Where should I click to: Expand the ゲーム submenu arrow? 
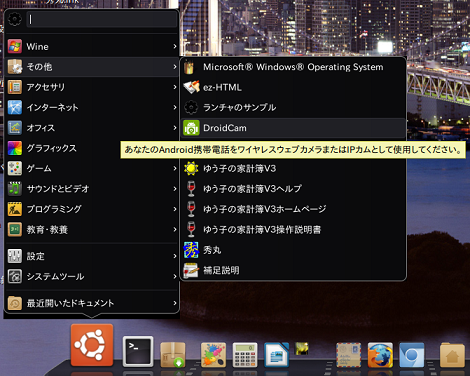click(x=175, y=168)
